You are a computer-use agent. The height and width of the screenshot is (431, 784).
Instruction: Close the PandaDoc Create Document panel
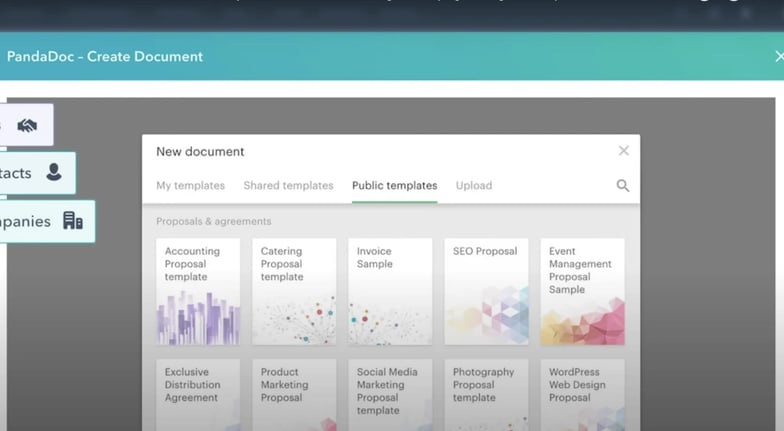click(779, 57)
